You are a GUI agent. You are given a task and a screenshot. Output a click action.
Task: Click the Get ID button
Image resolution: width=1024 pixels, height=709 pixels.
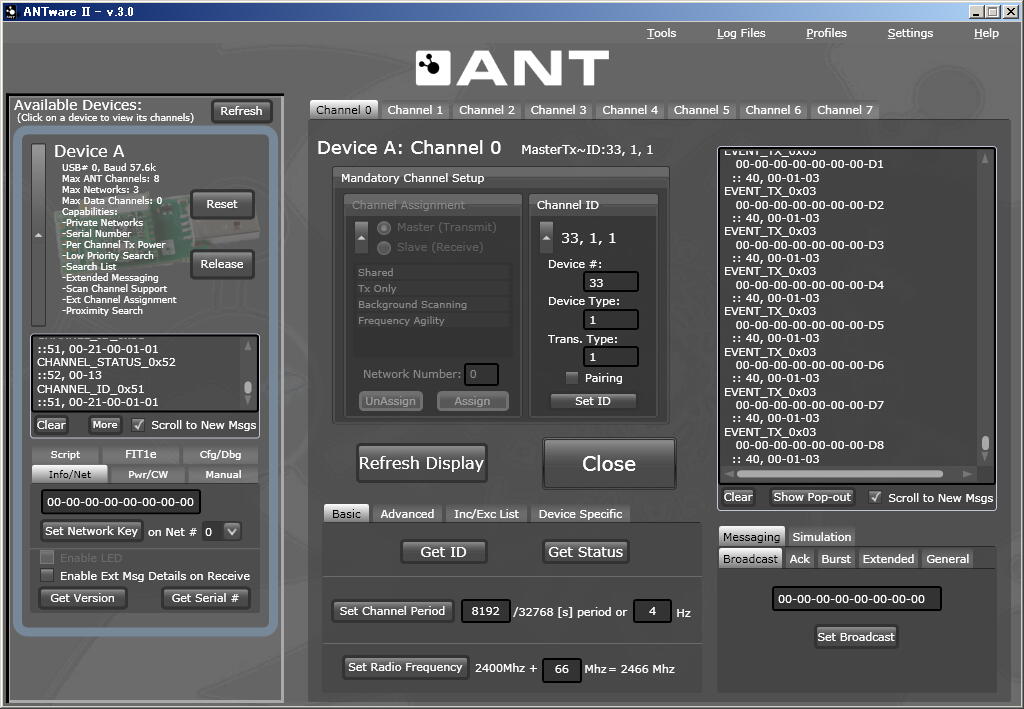tap(443, 552)
